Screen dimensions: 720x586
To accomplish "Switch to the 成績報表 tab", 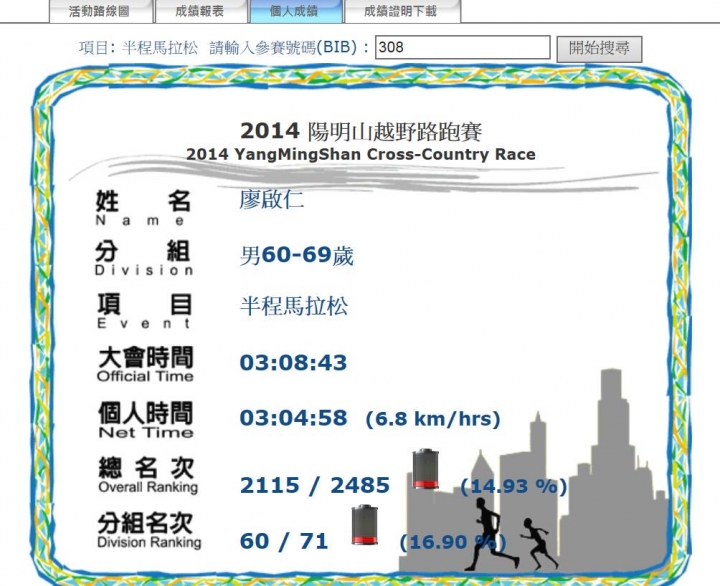I will coord(201,11).
